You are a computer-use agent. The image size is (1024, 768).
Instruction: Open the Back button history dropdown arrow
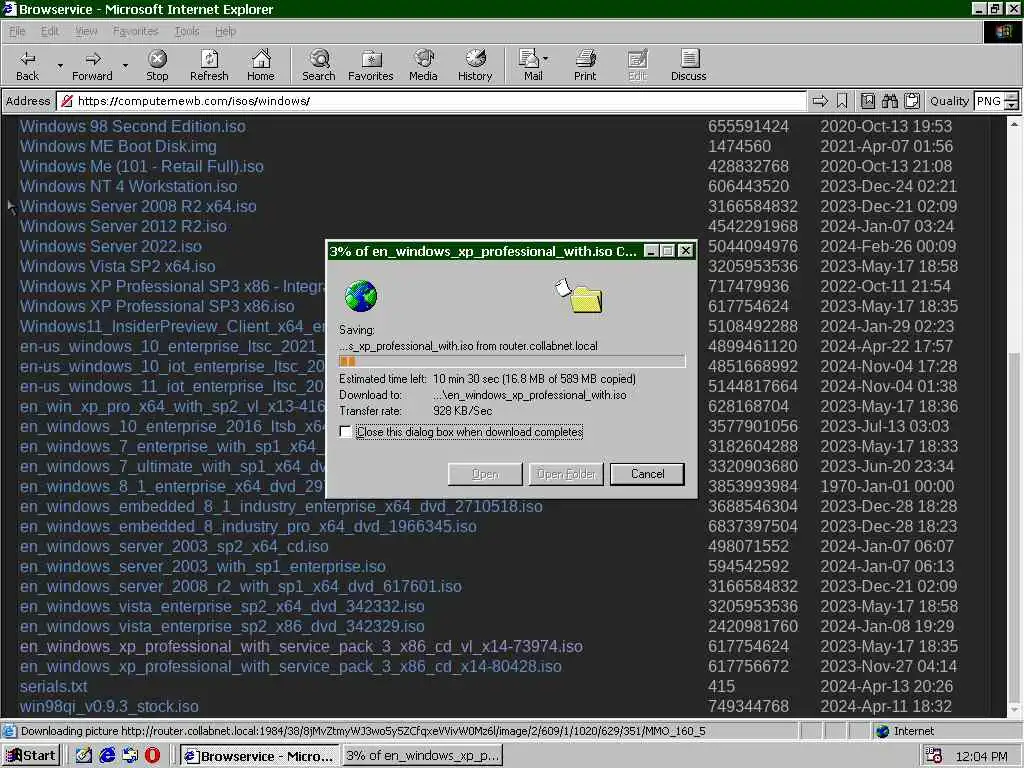pos(59,65)
